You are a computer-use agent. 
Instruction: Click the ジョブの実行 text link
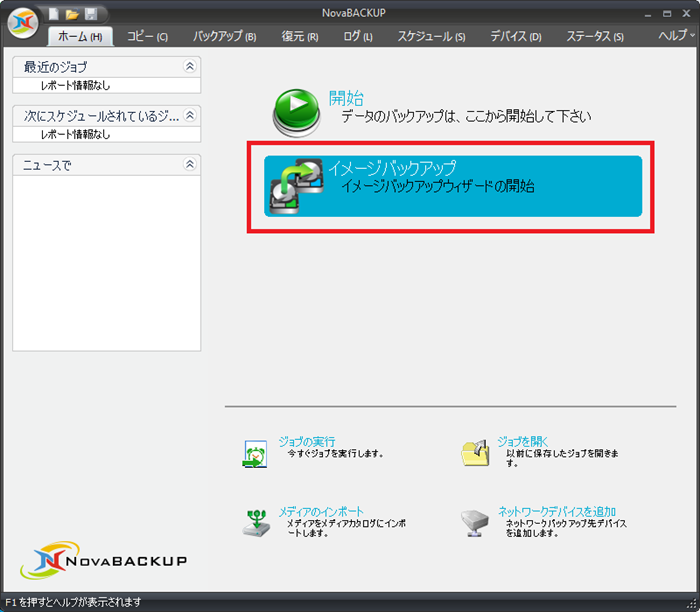click(306, 441)
